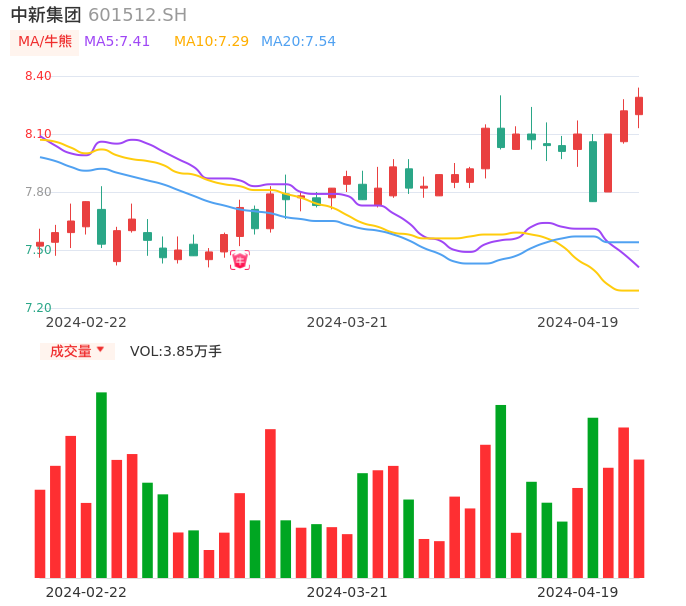Click the 2024-04-19 date label under price chart
The image size is (686, 606).
[577, 322]
